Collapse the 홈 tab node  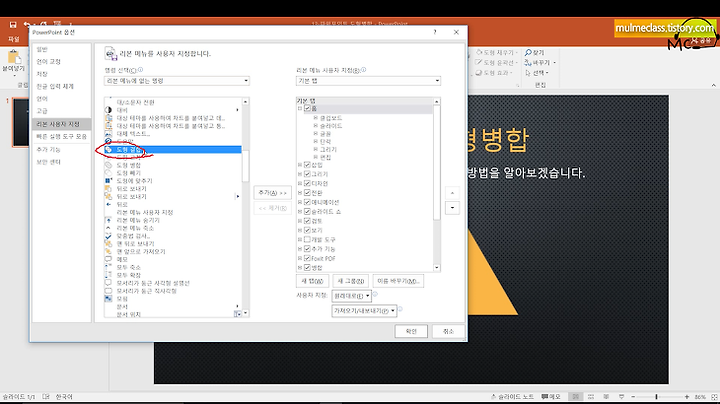pyautogui.click(x=300, y=109)
